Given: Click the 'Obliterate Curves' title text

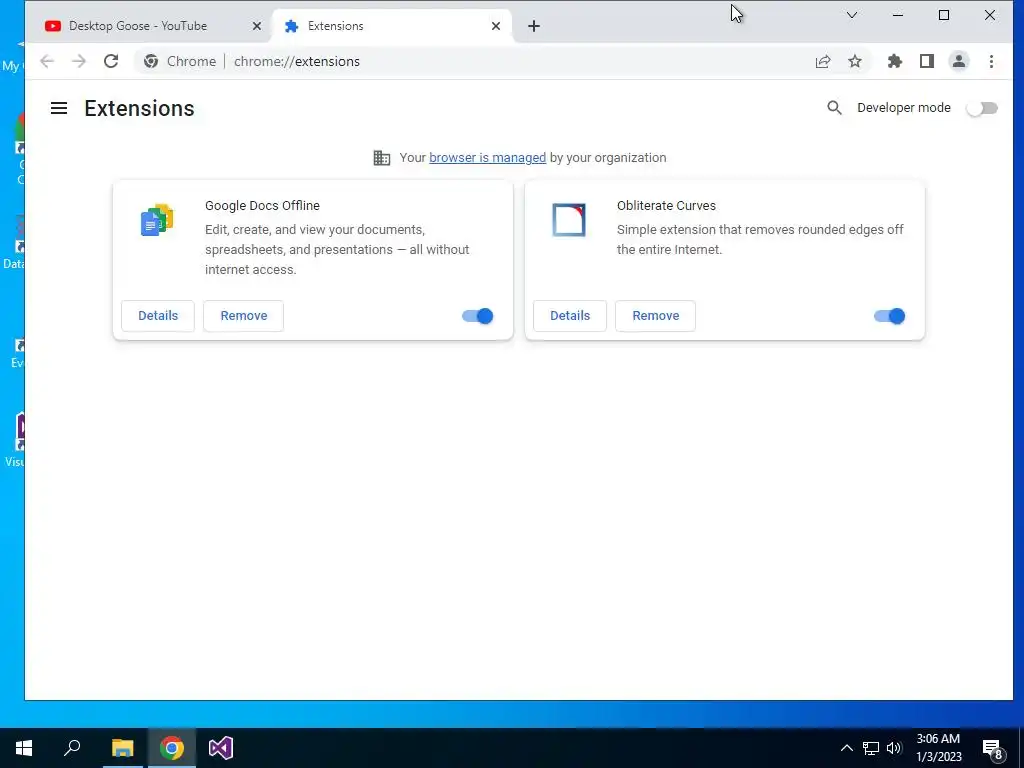Looking at the screenshot, I should 666,205.
